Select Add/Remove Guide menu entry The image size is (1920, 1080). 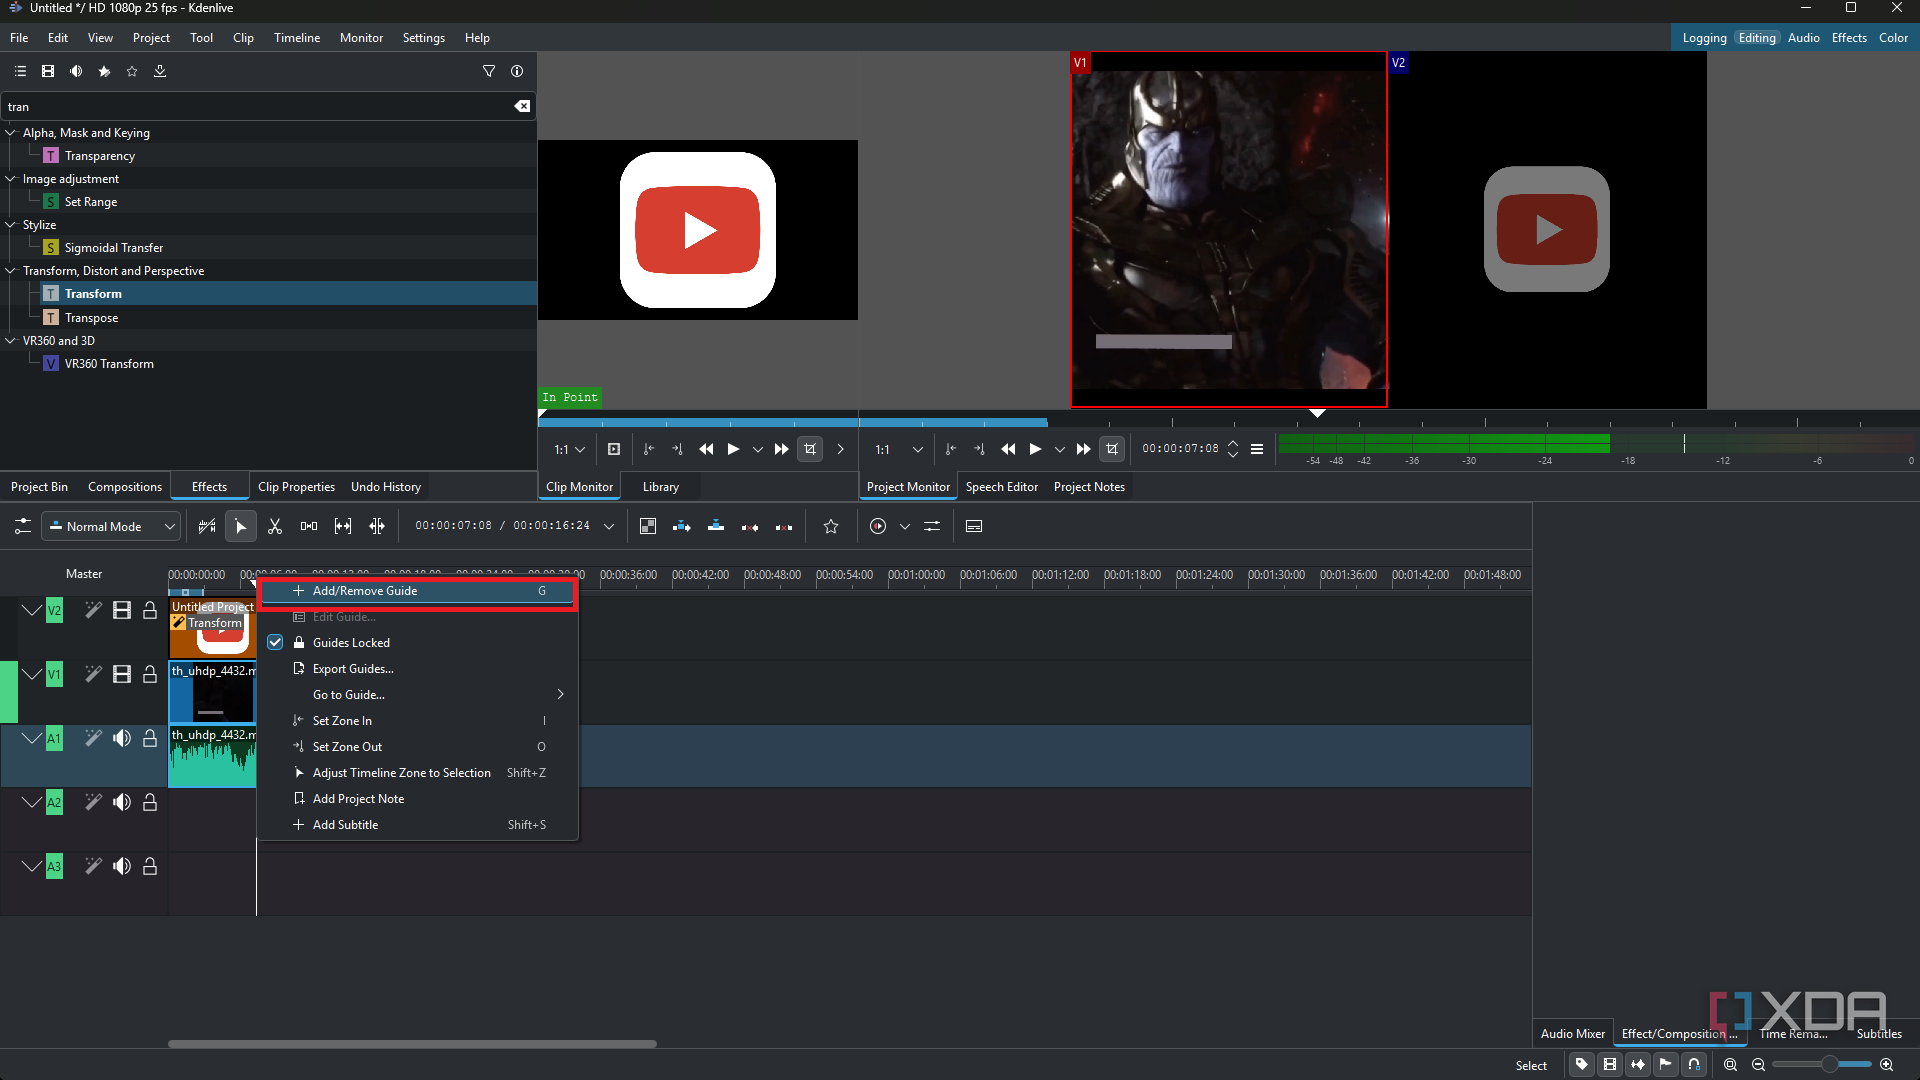point(418,591)
